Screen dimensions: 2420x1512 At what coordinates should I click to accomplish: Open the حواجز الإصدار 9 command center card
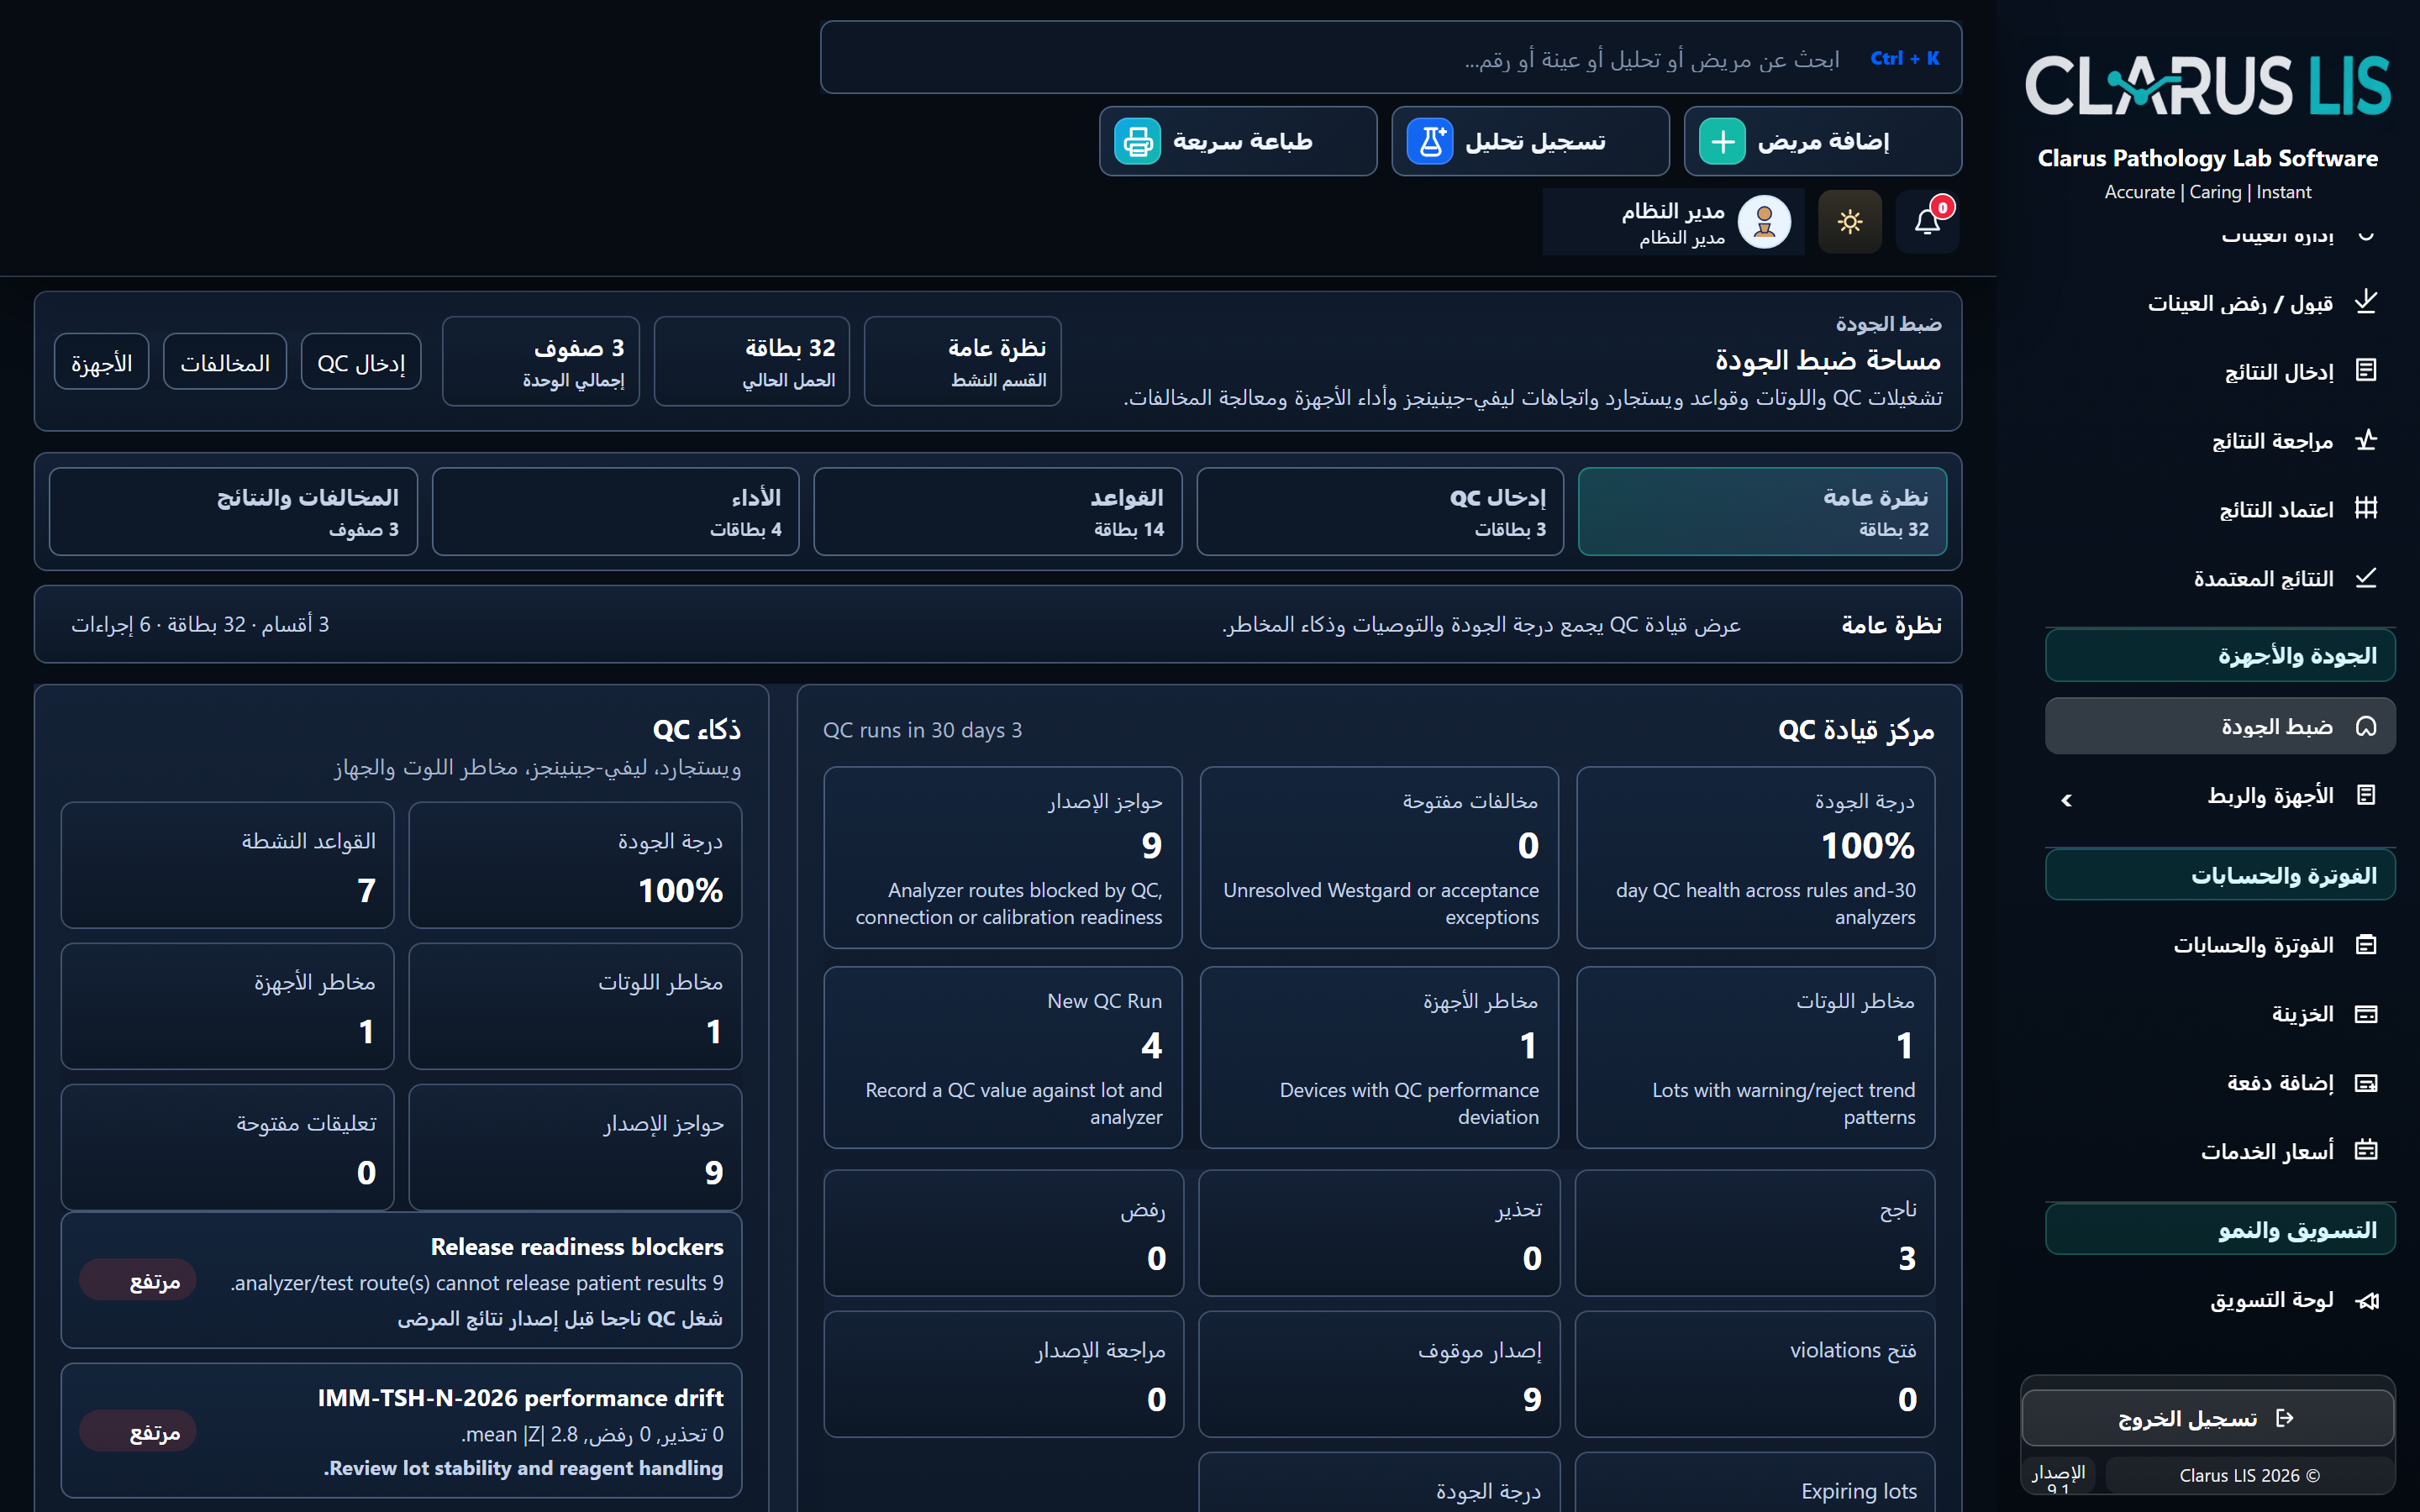click(x=1003, y=858)
